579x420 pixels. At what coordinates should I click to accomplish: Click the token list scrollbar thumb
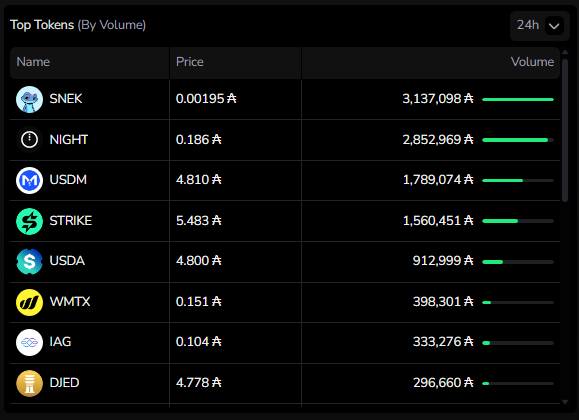tap(565, 130)
